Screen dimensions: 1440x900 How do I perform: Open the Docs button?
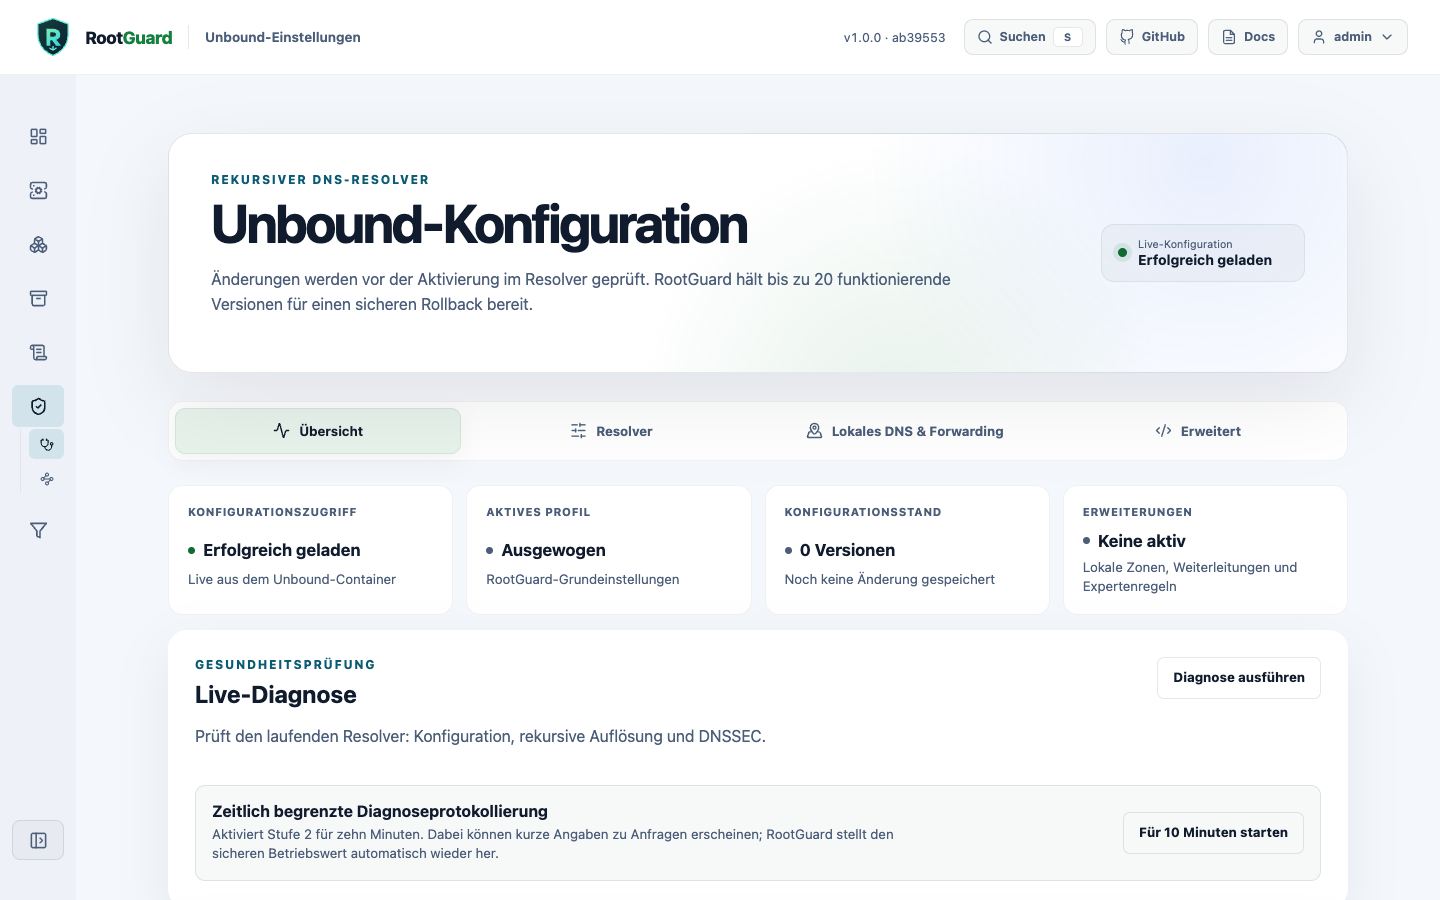tap(1248, 37)
